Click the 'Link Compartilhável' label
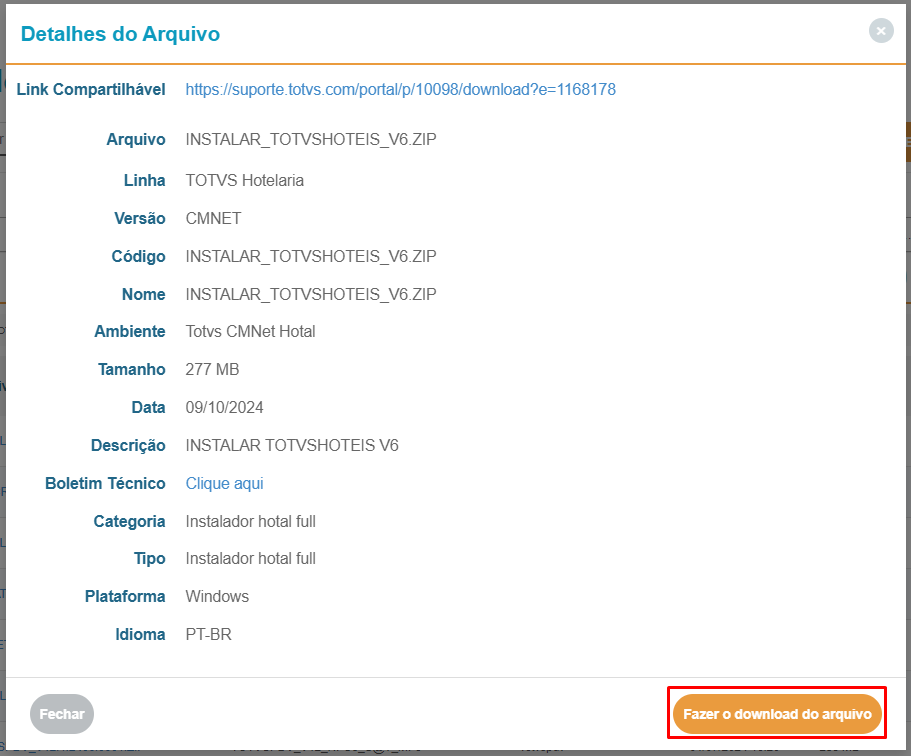The width and height of the screenshot is (911, 756). coord(91,89)
